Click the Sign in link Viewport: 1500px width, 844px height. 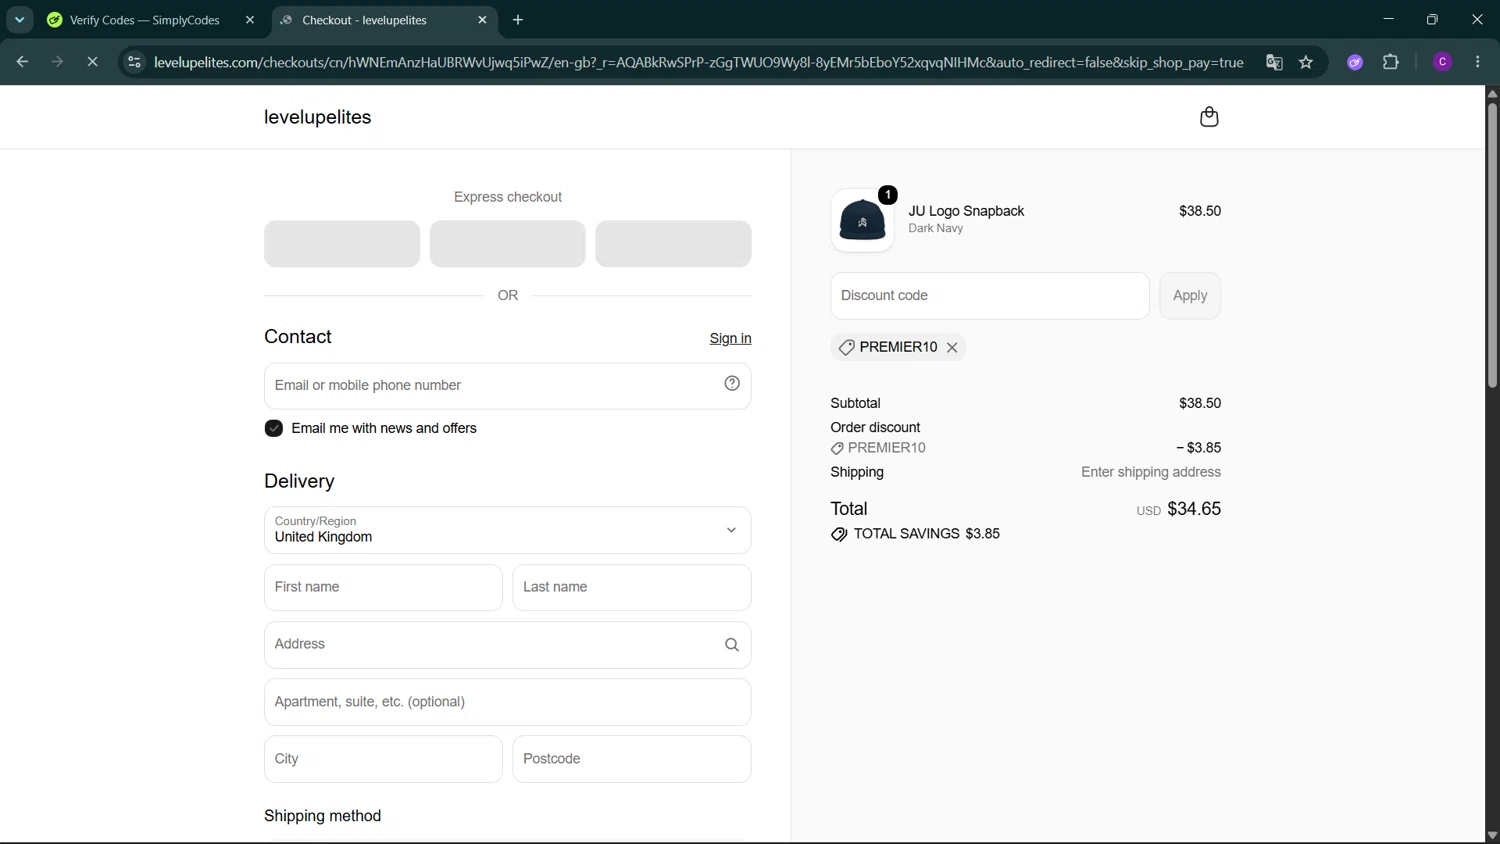[x=730, y=338]
